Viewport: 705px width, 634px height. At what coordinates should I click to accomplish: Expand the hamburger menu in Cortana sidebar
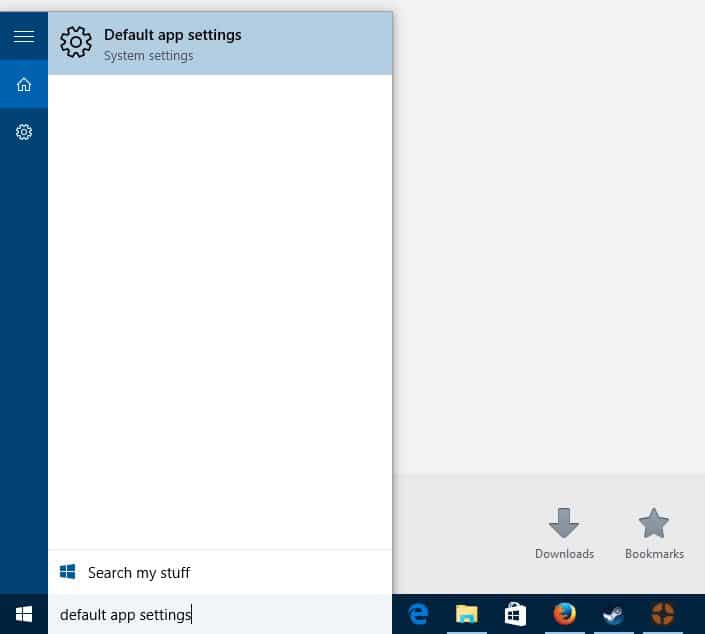(24, 36)
